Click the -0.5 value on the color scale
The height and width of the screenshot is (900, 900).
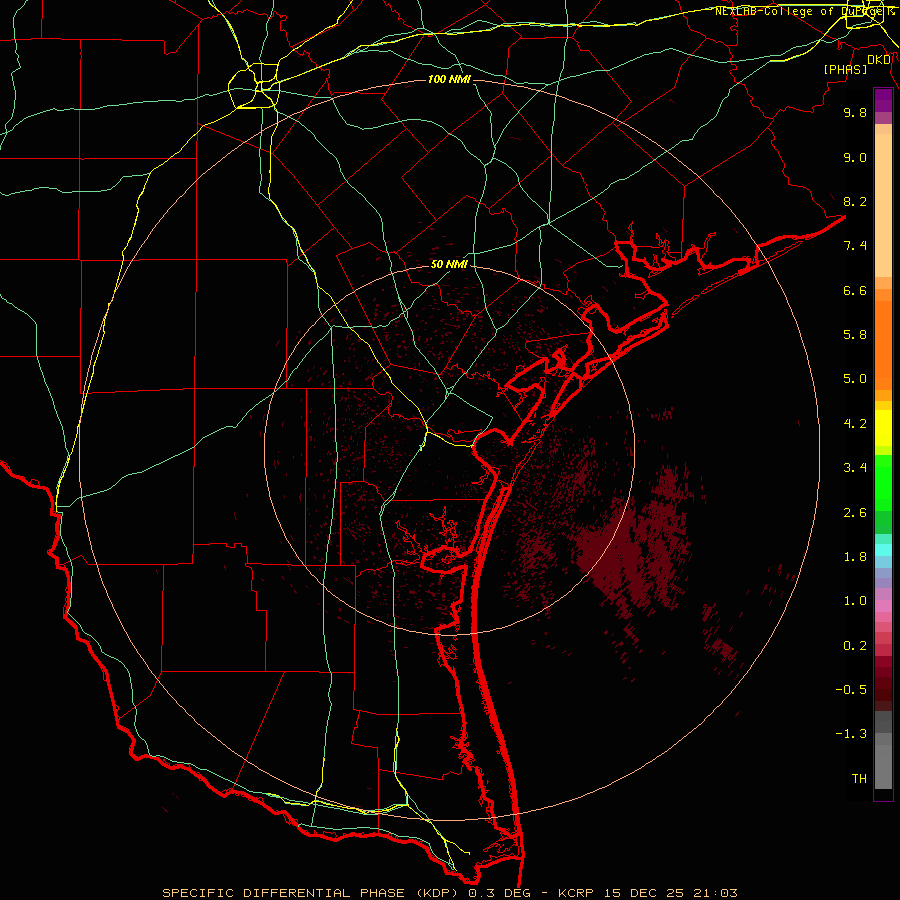click(851, 690)
